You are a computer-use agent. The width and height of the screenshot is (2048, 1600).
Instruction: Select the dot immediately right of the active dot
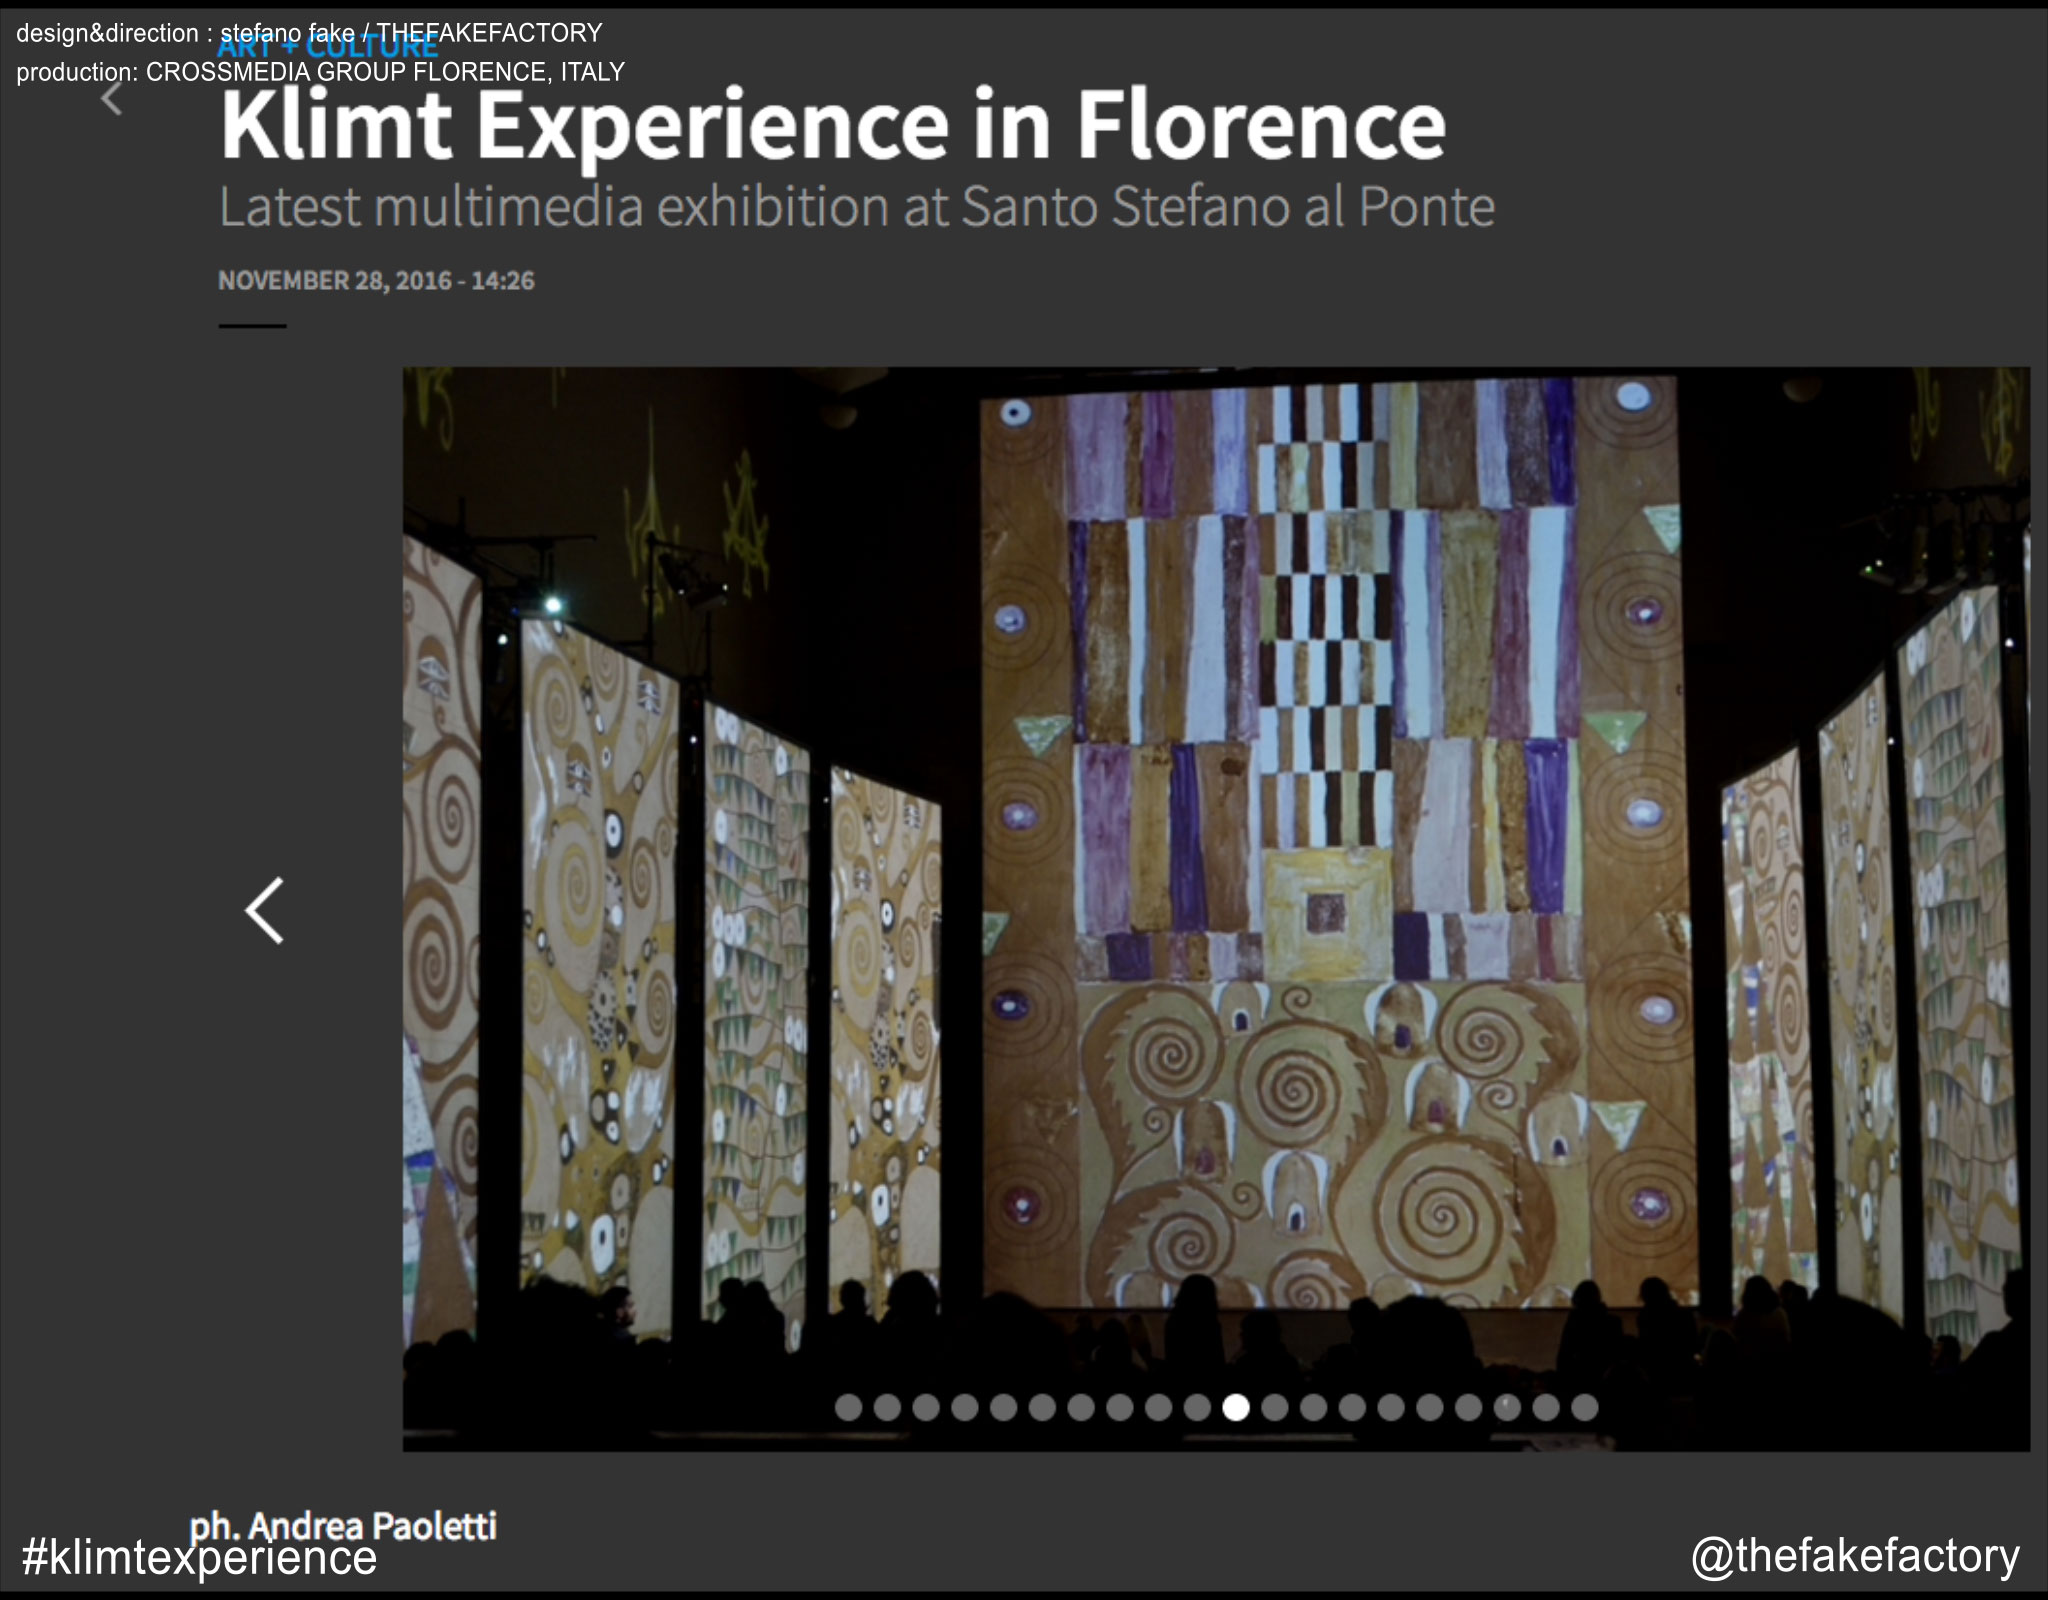click(1275, 1407)
